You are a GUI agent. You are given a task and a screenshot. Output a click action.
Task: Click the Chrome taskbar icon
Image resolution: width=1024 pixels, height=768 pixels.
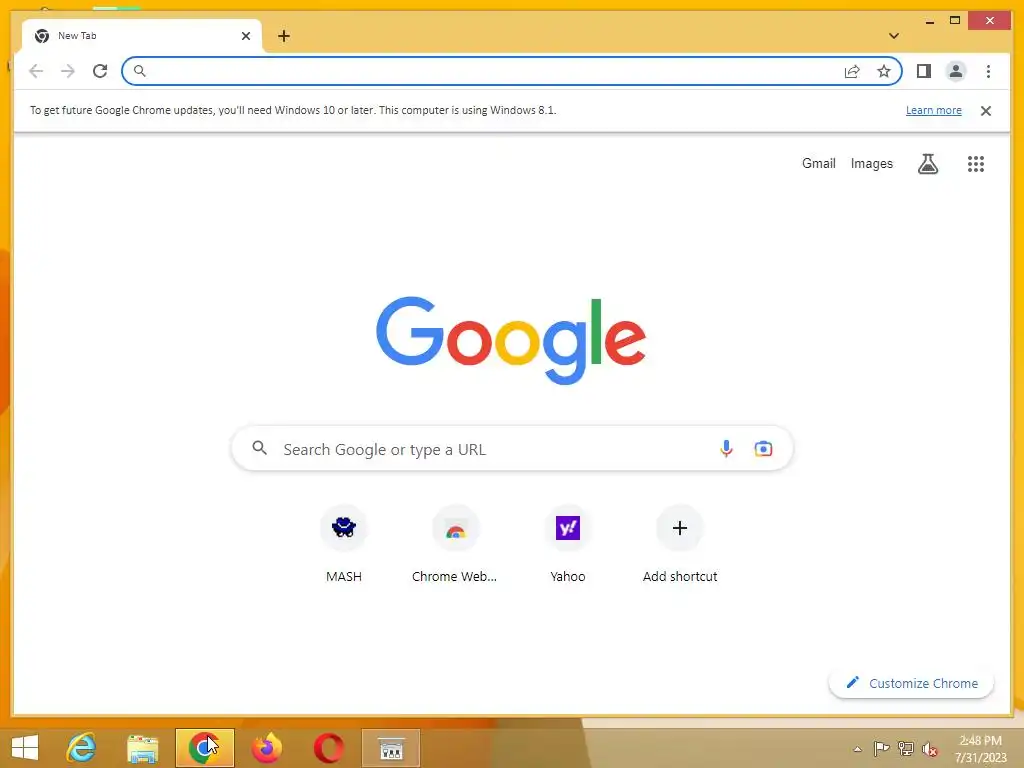204,748
